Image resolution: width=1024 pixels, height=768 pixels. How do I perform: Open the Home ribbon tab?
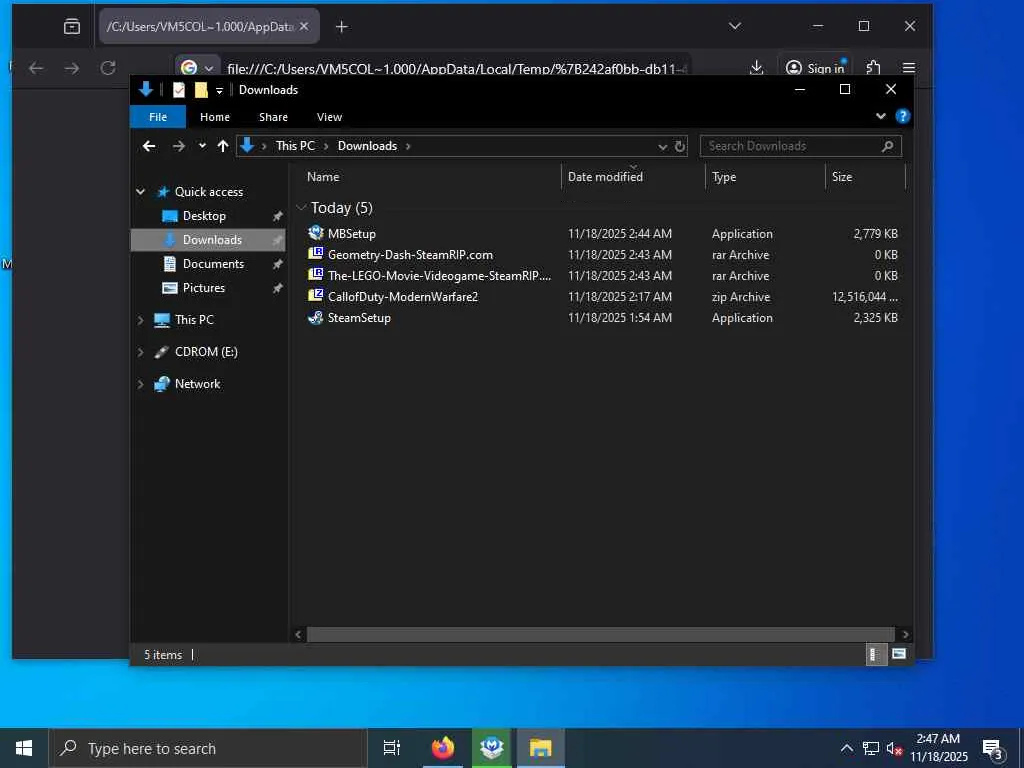(x=215, y=117)
